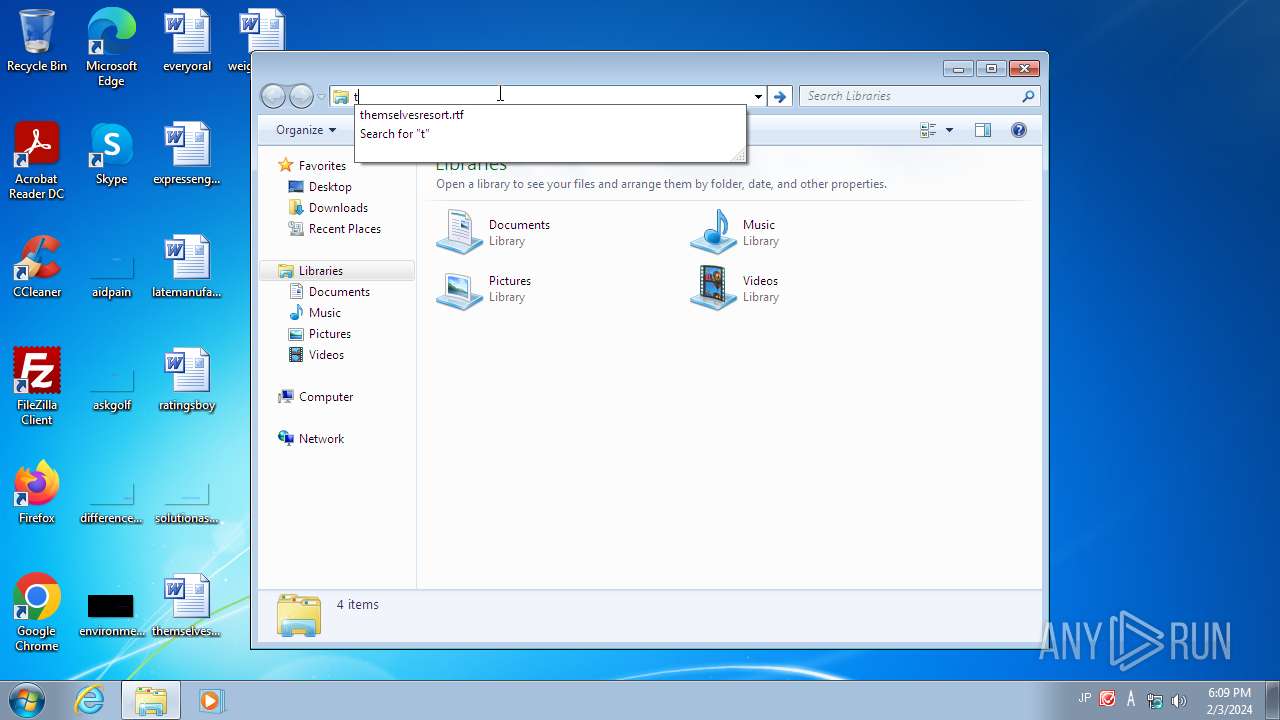Change your view icon button
The width and height of the screenshot is (1280, 720).
click(928, 130)
